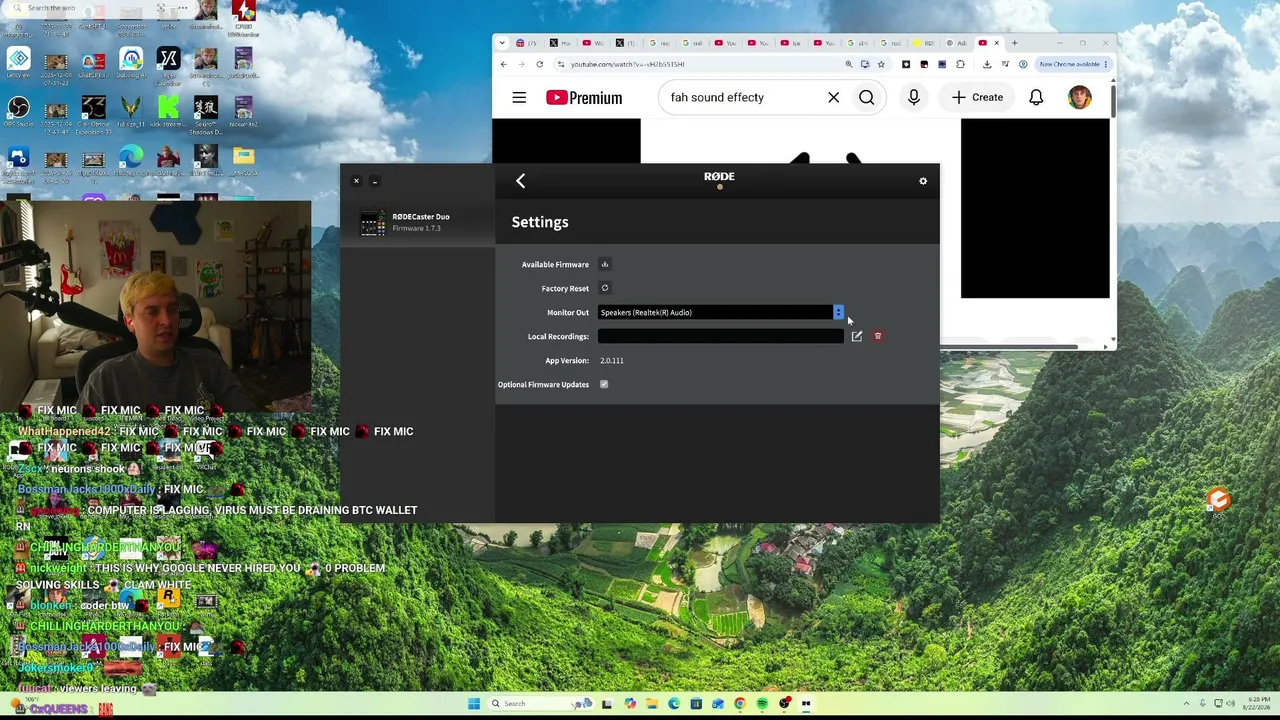1280x720 pixels.
Task: Submit the YouTube search with magnifier button
Action: [x=867, y=97]
